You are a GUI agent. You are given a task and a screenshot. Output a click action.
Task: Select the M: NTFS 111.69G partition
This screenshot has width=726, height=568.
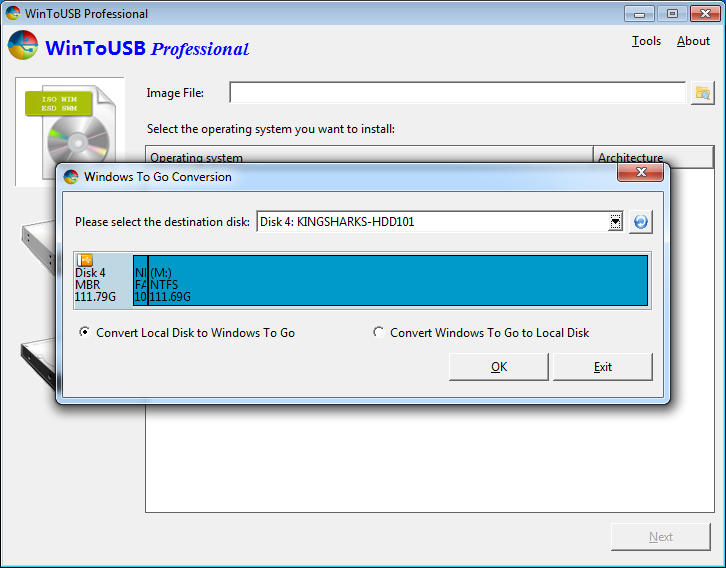[398, 281]
